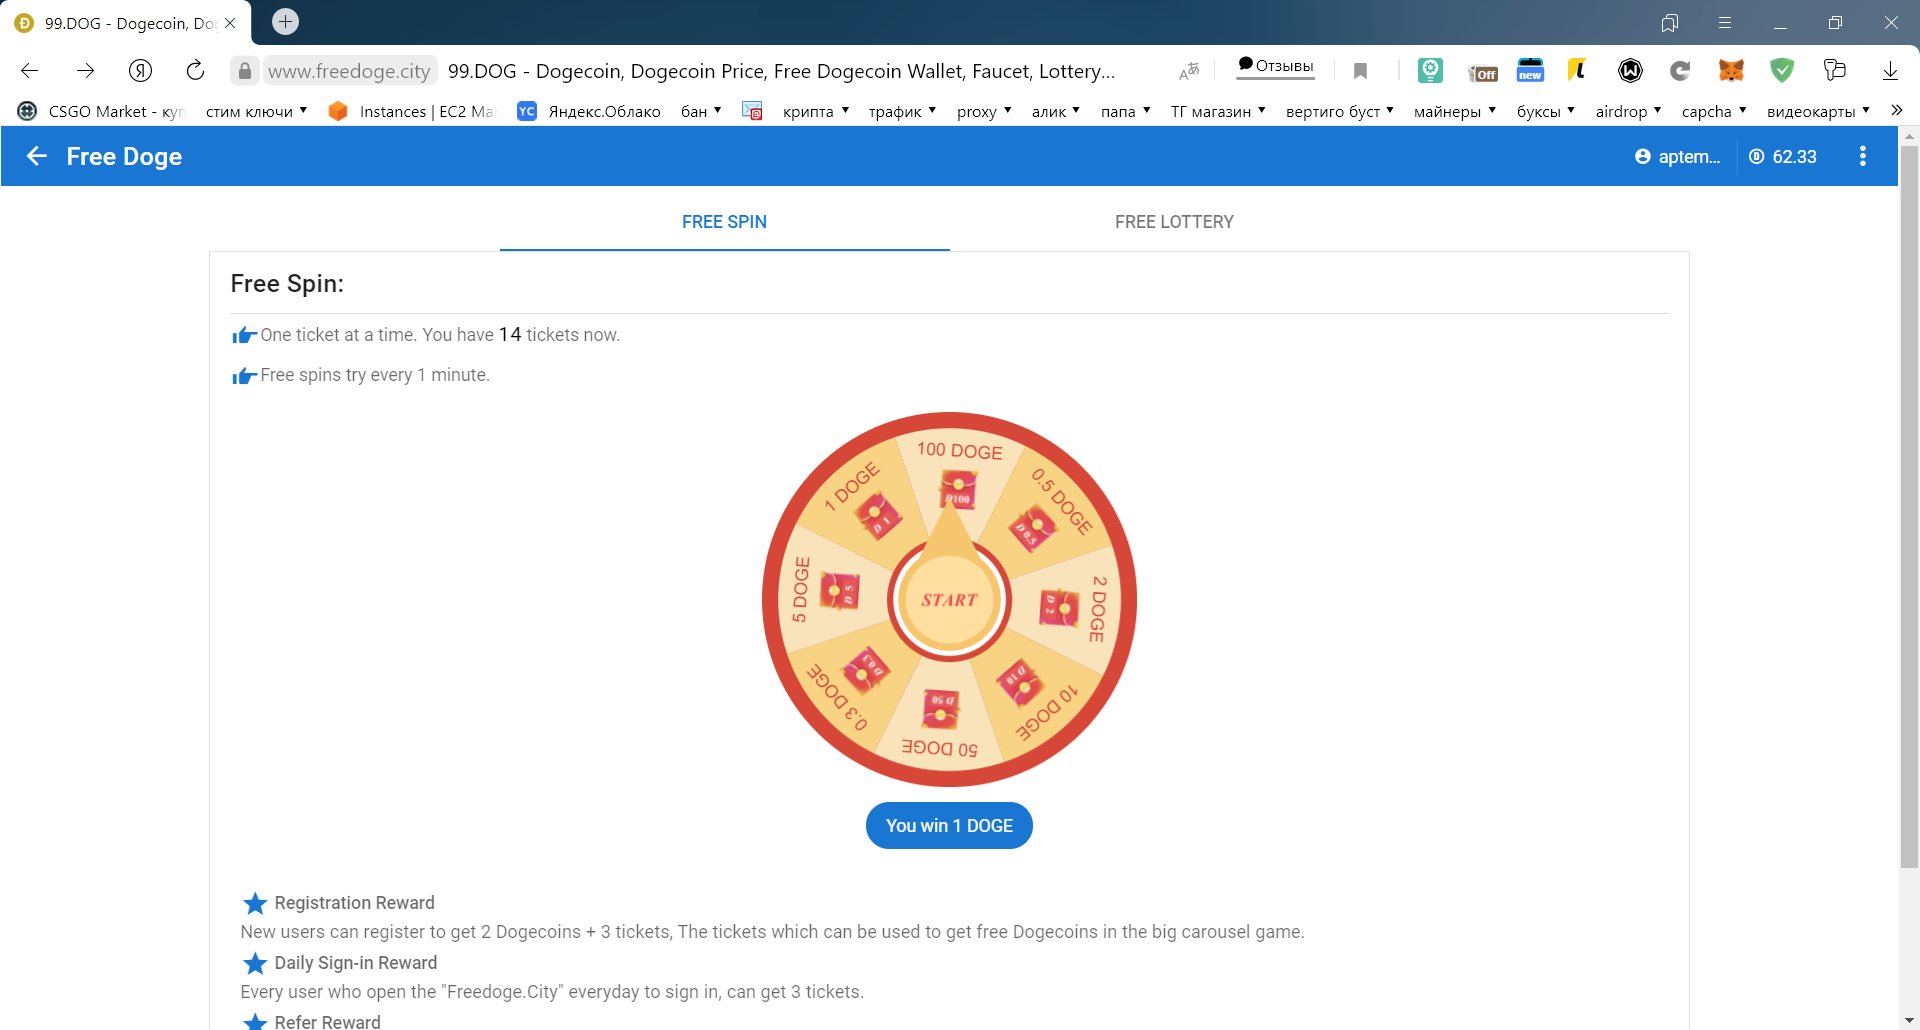Open the page translate icon
This screenshot has width=1920, height=1030.
pos(1189,70)
